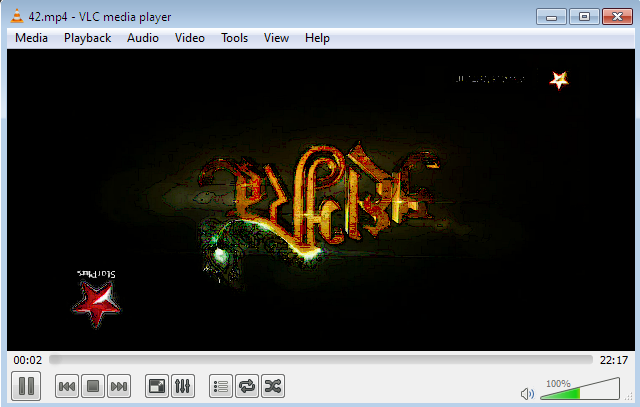This screenshot has width=640, height=407.
Task: Click the elapsed time 00:02 label
Action: click(x=28, y=360)
